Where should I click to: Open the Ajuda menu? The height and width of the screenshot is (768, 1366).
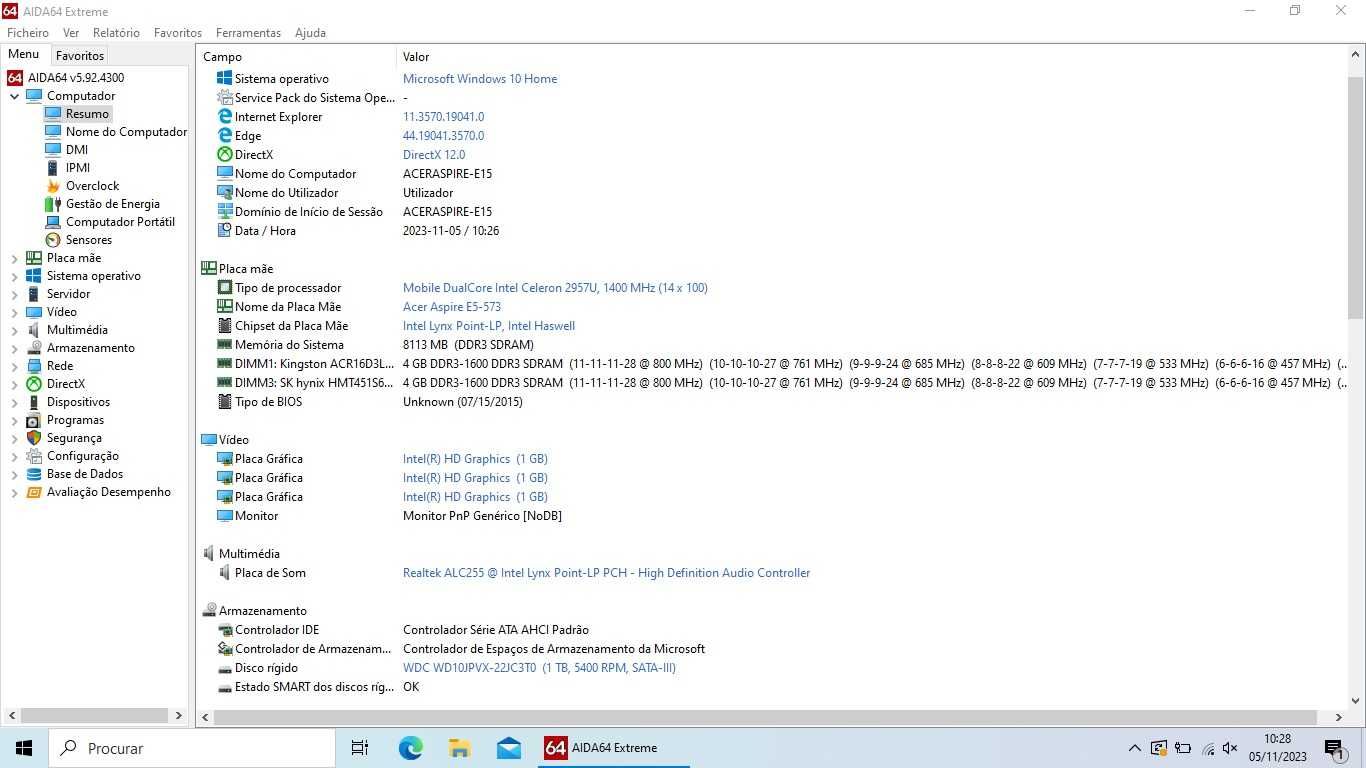[310, 33]
